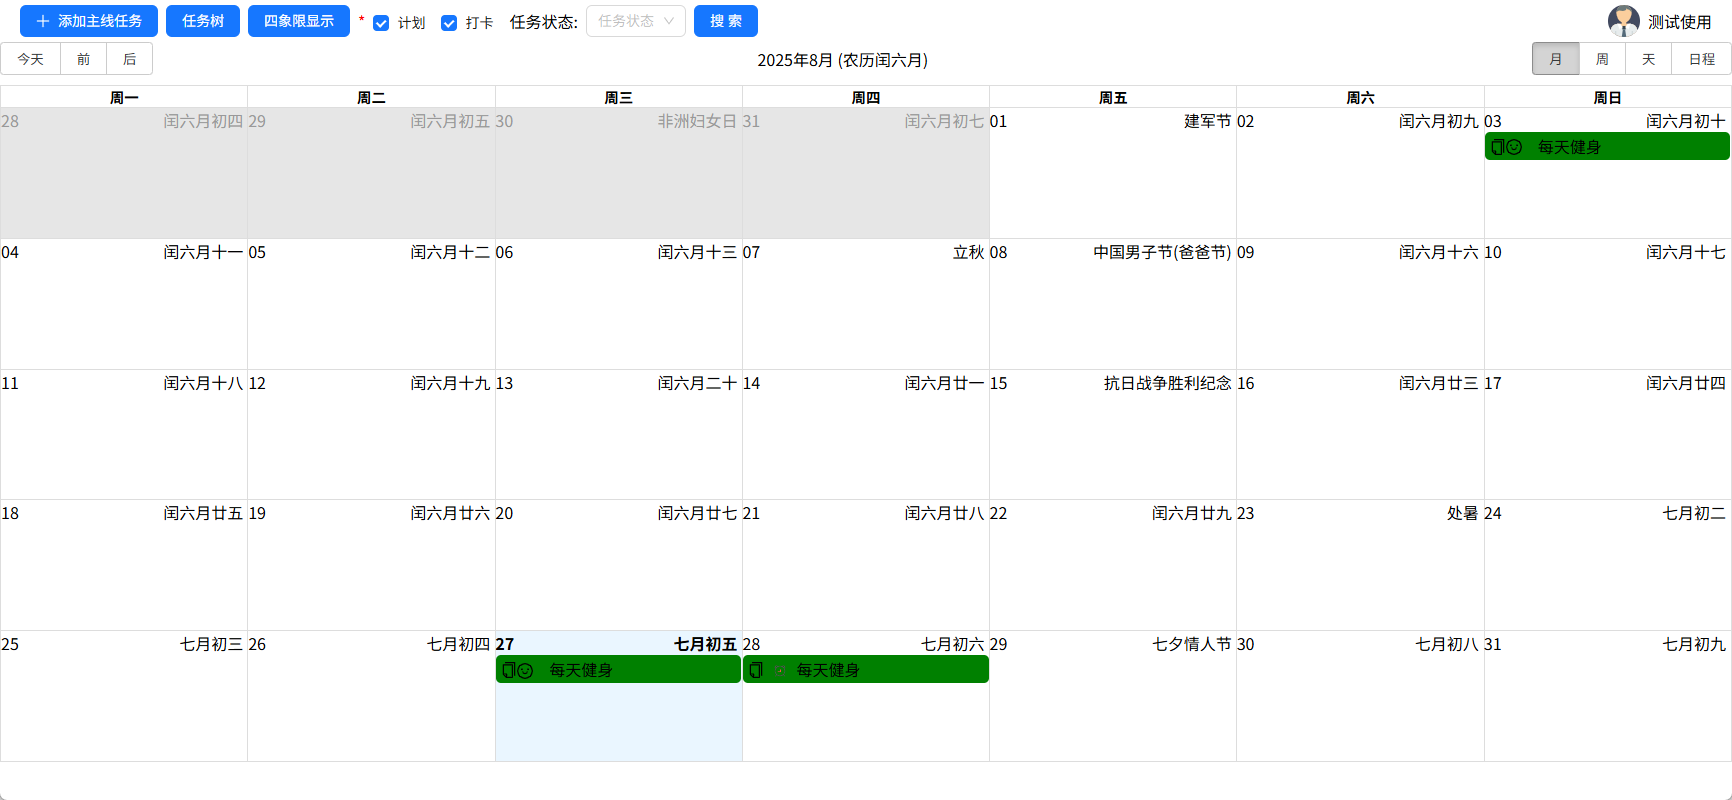Select the 16 闰六月廿三 day cell
Screen dimensions: 1732x800
tap(1360, 435)
